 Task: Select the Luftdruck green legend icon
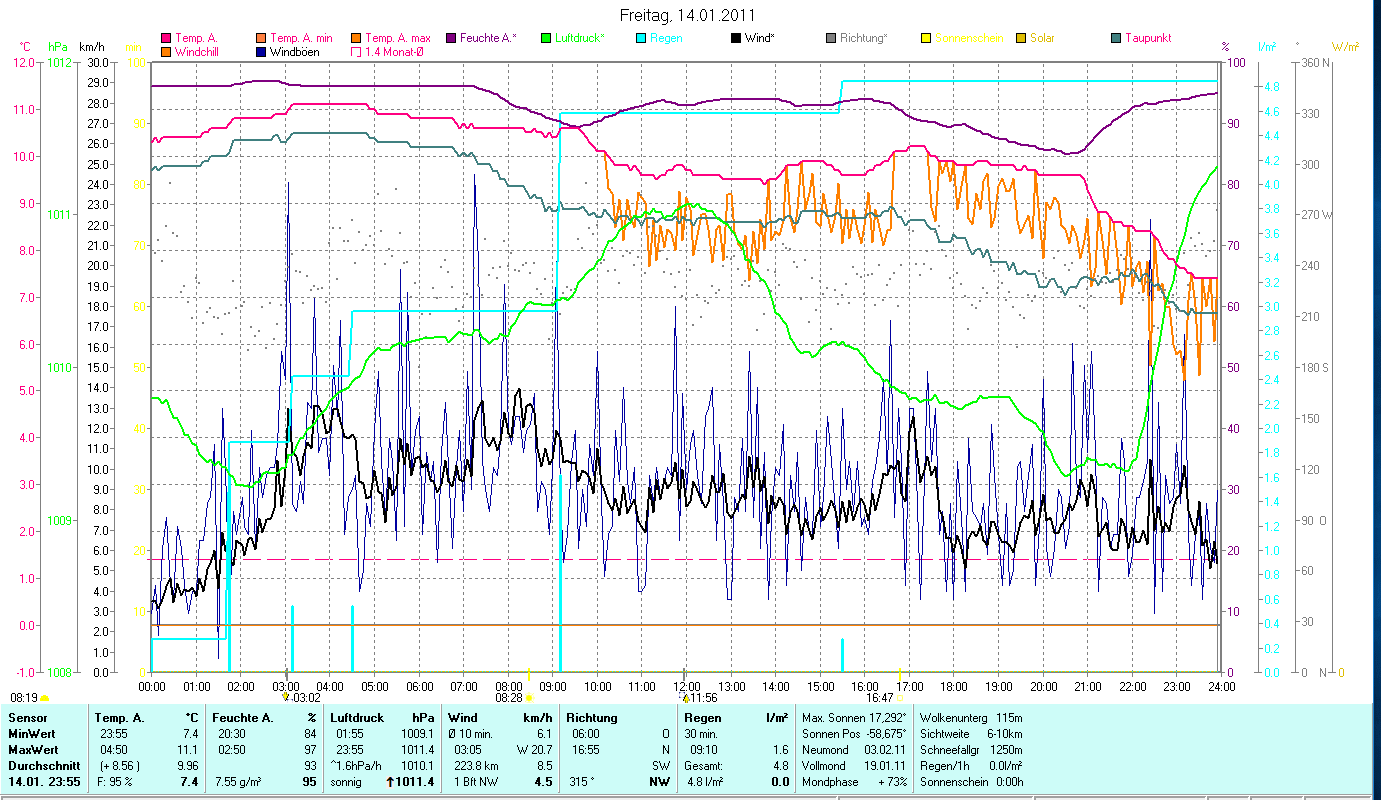(546, 38)
